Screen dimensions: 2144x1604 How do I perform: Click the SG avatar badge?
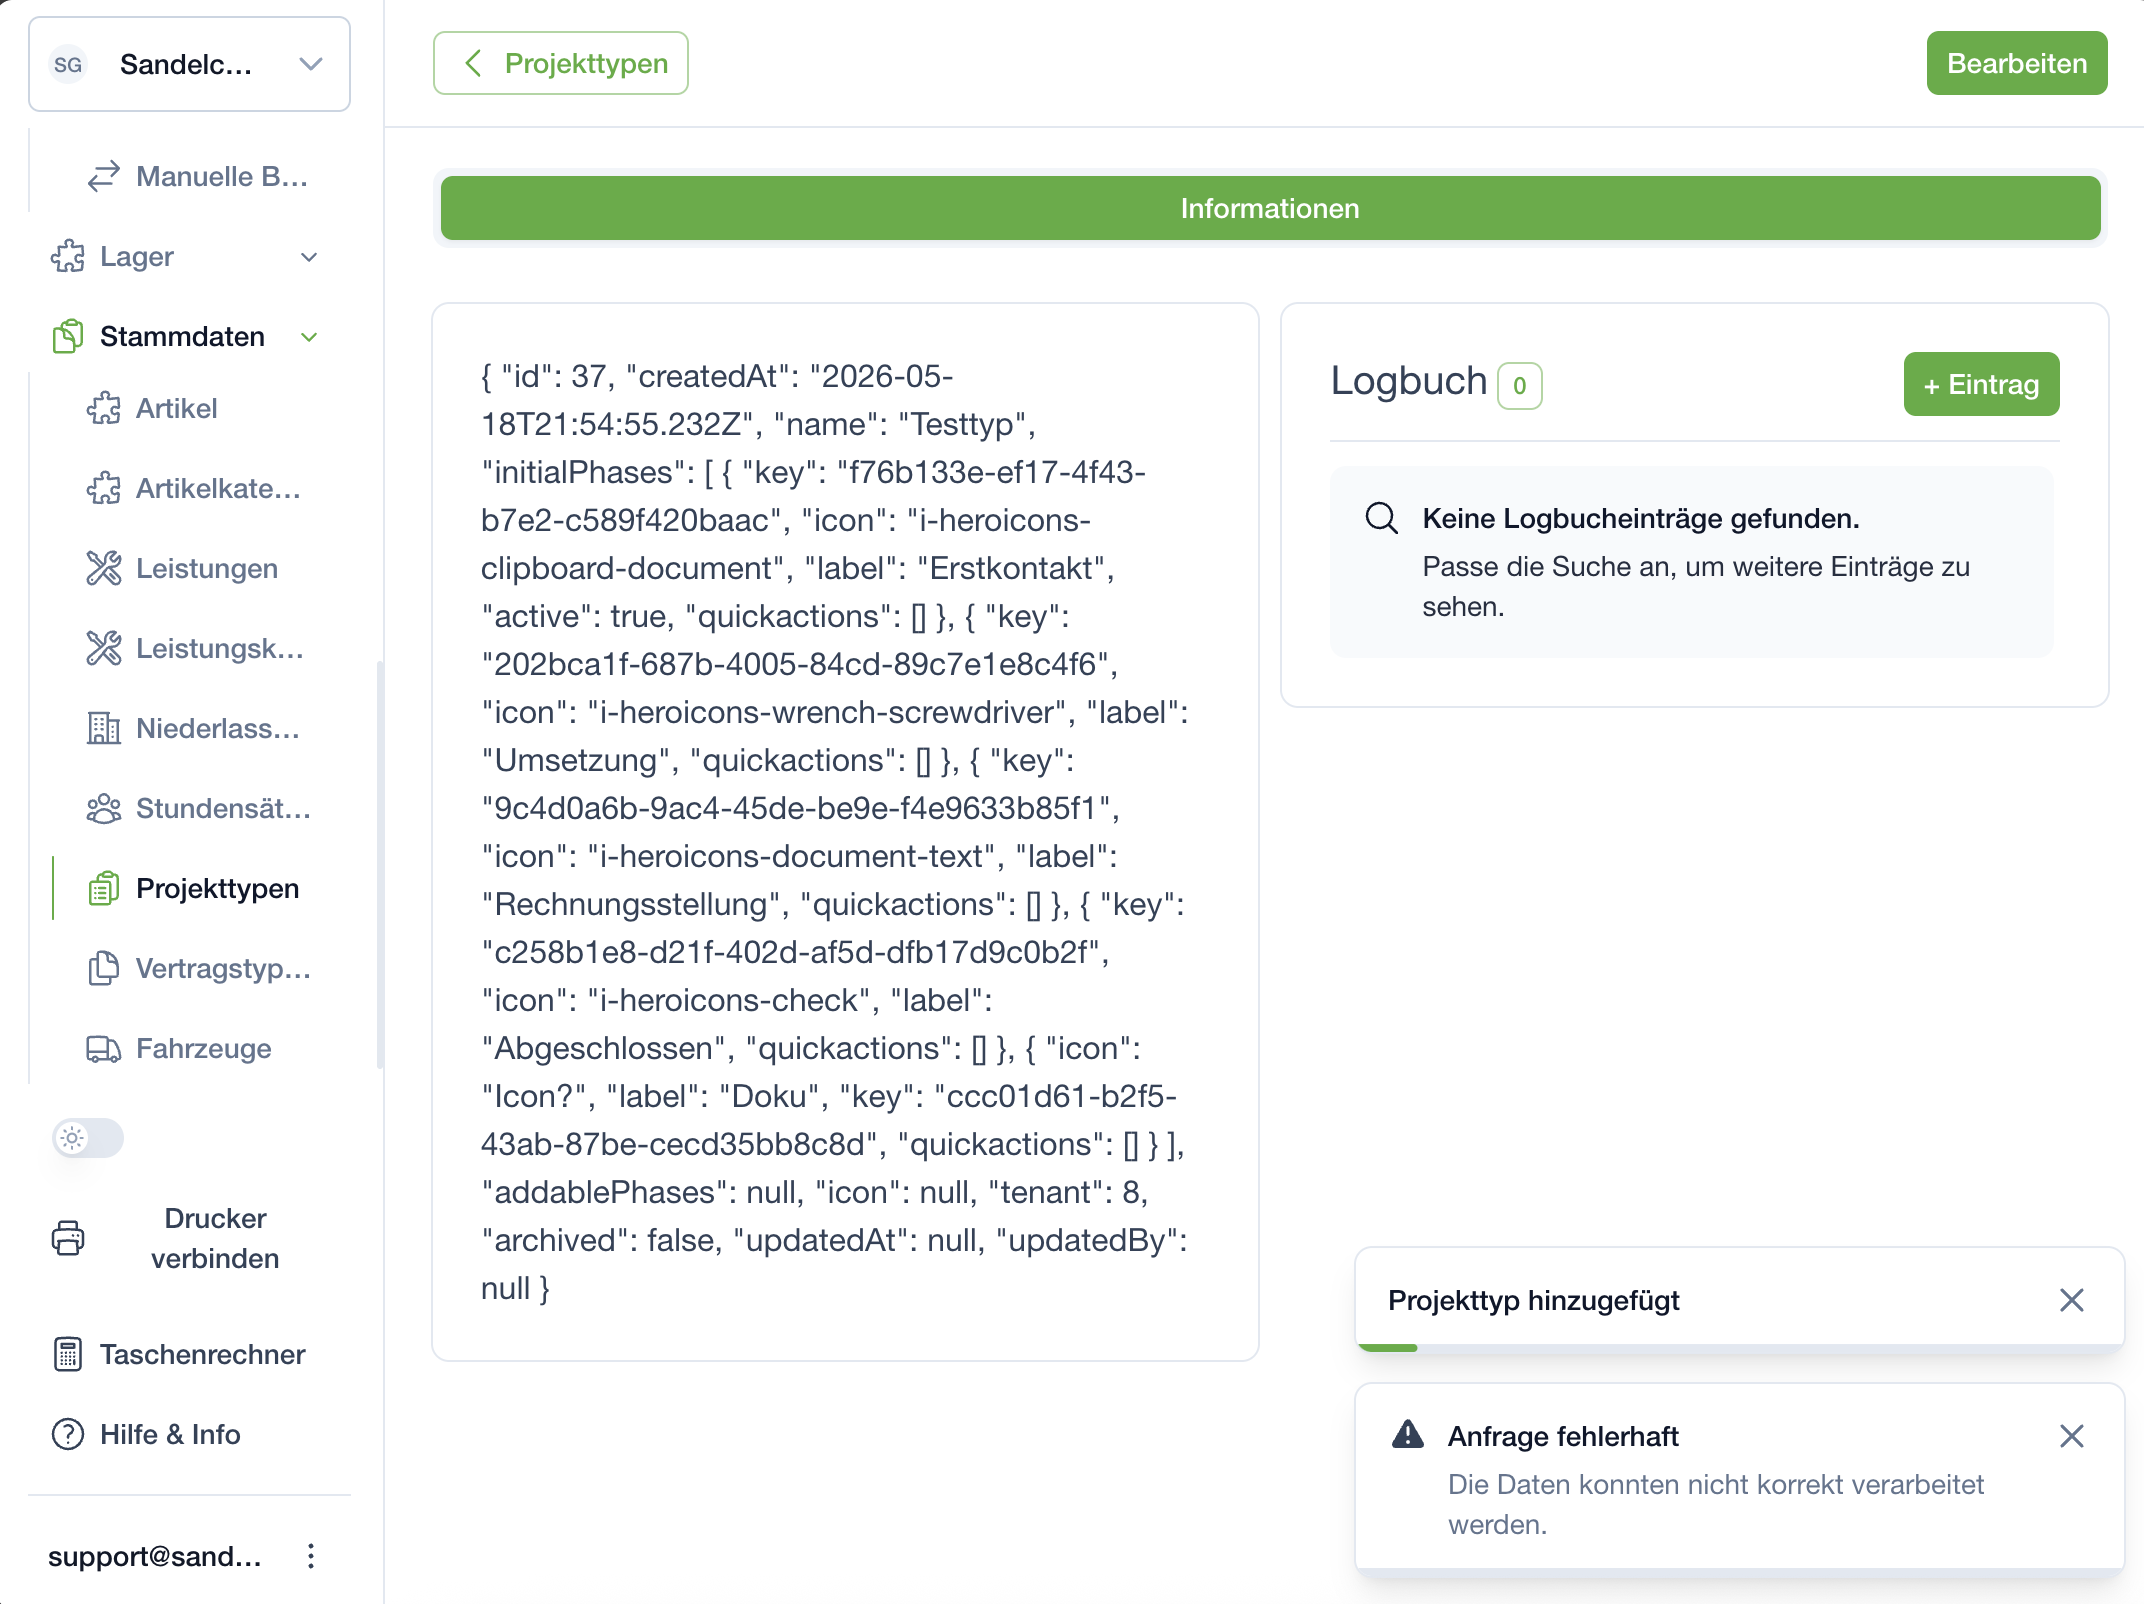68,65
